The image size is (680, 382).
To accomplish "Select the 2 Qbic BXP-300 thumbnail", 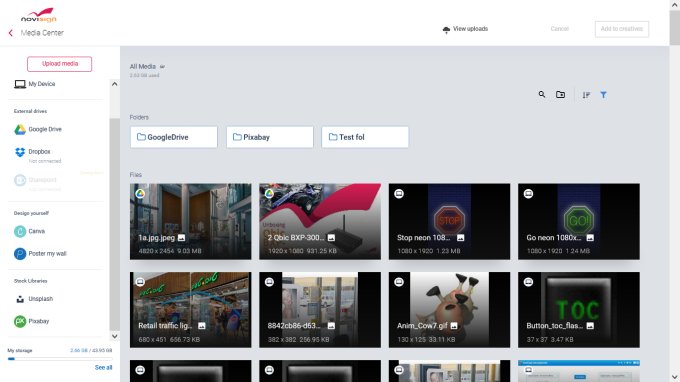I will pos(320,222).
